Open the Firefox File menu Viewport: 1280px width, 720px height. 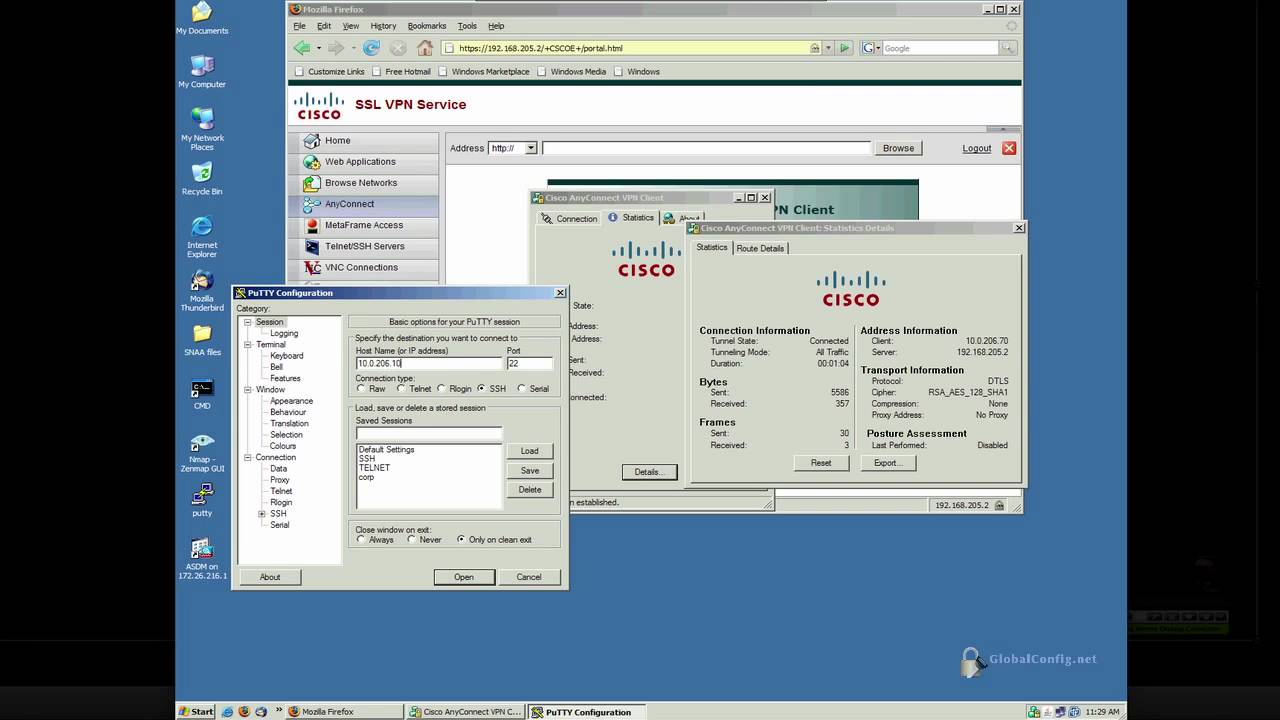299,26
